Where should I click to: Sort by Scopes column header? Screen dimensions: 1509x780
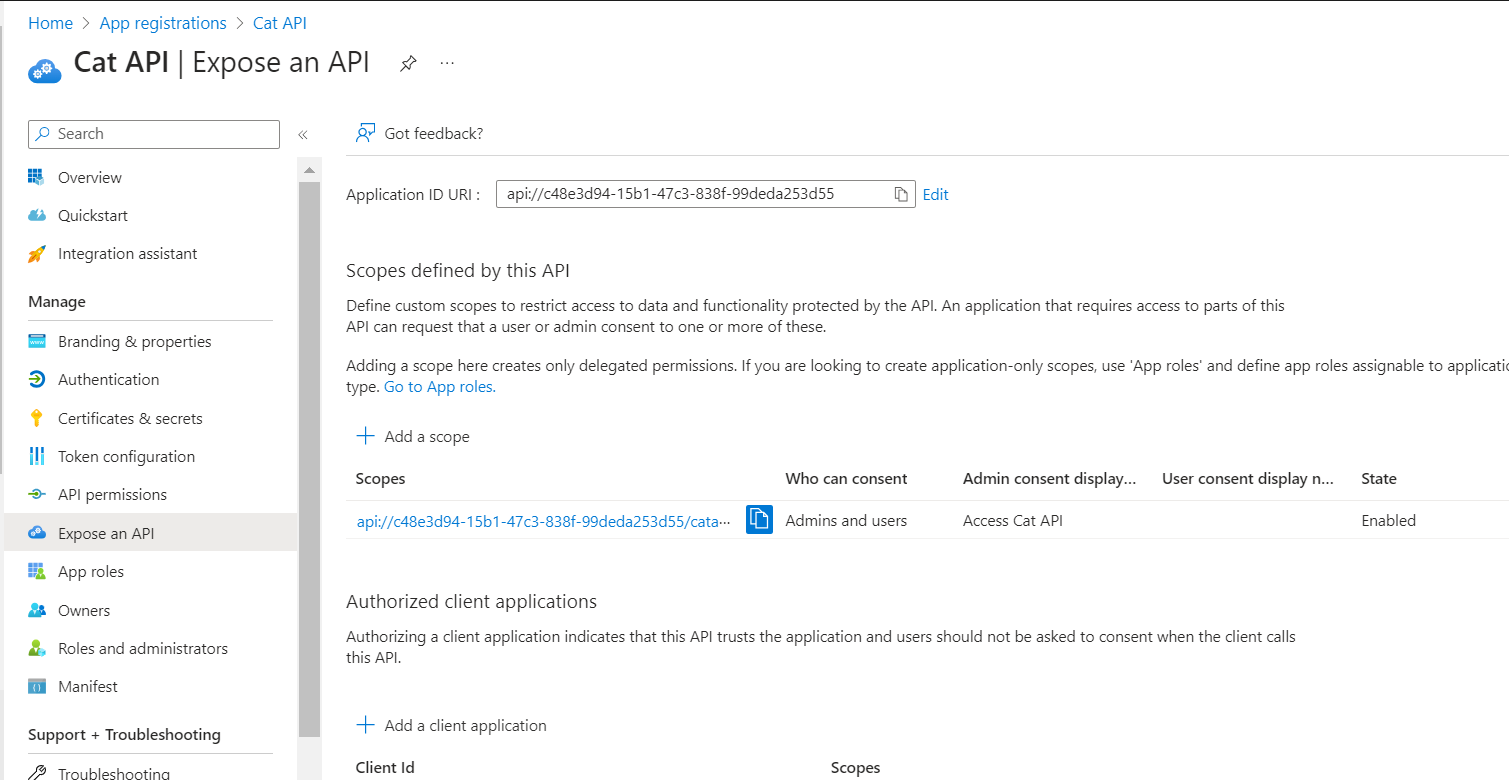tap(381, 479)
